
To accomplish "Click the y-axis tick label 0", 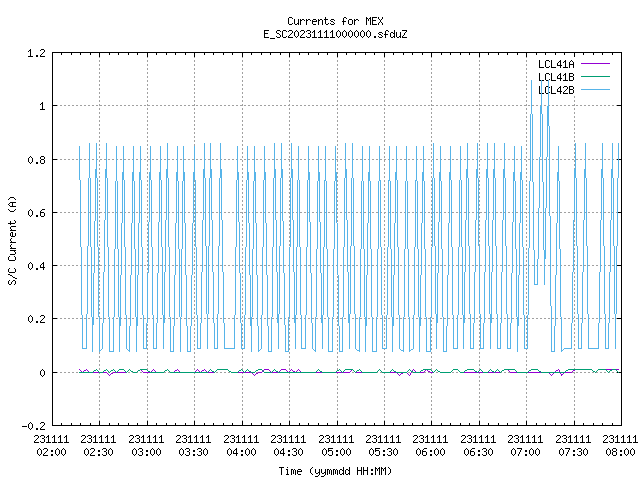I will pos(42,373).
